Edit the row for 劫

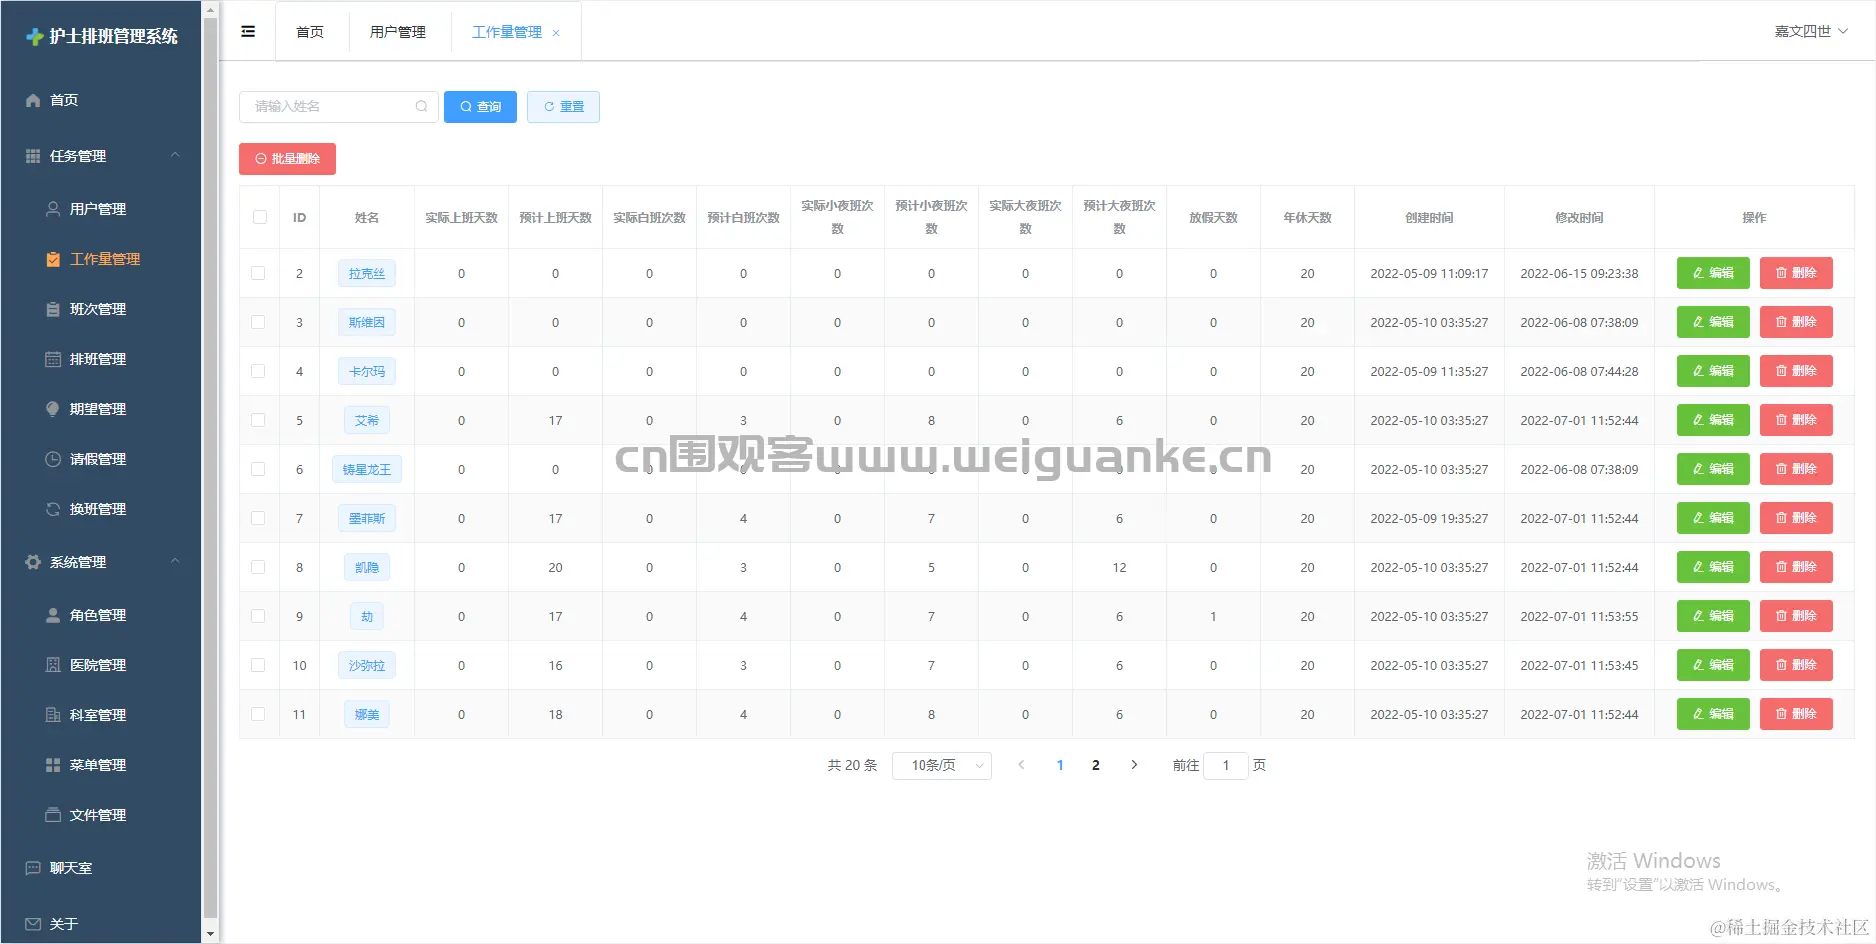click(x=1713, y=616)
